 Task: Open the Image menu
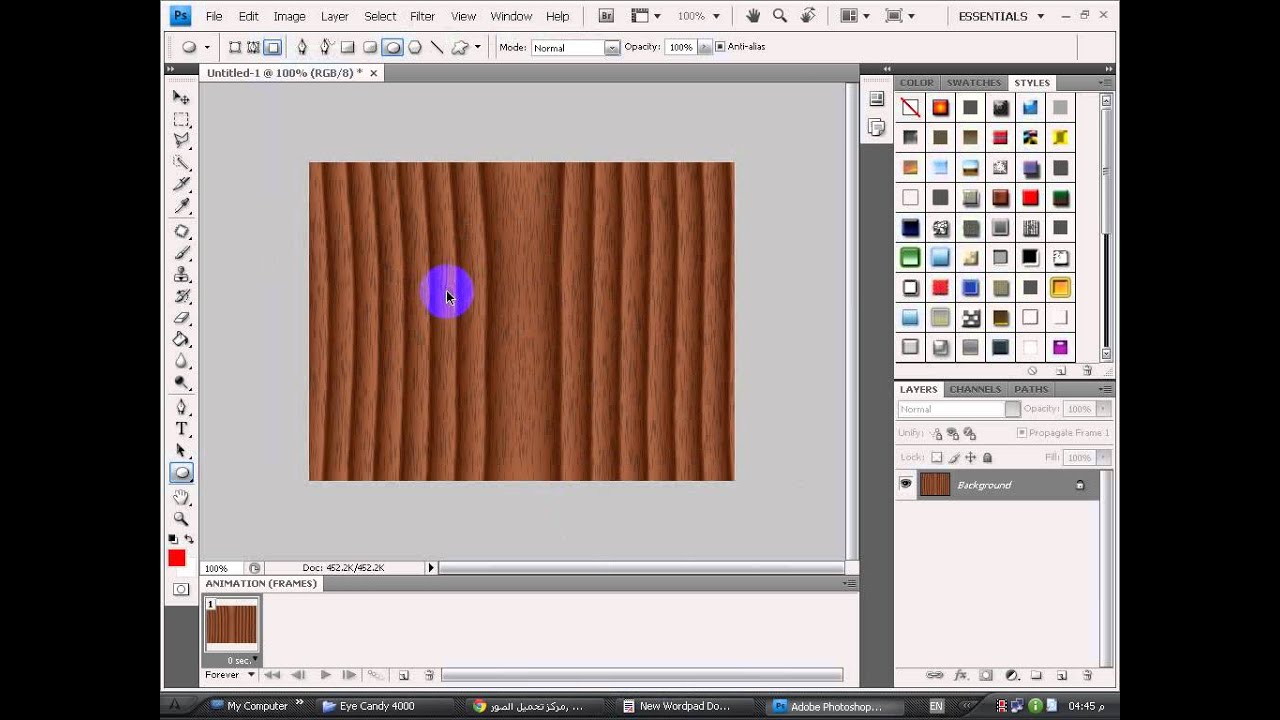pos(289,16)
